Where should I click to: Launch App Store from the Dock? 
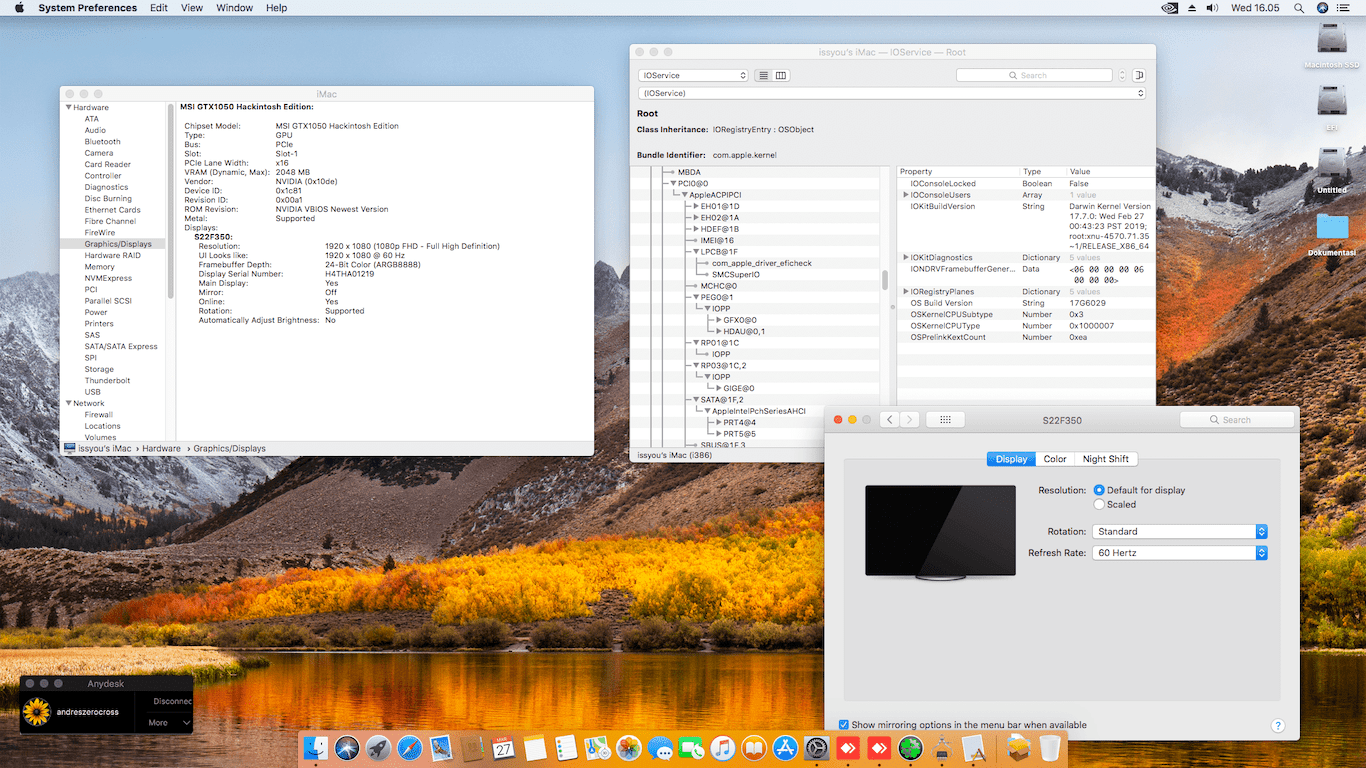click(x=785, y=747)
